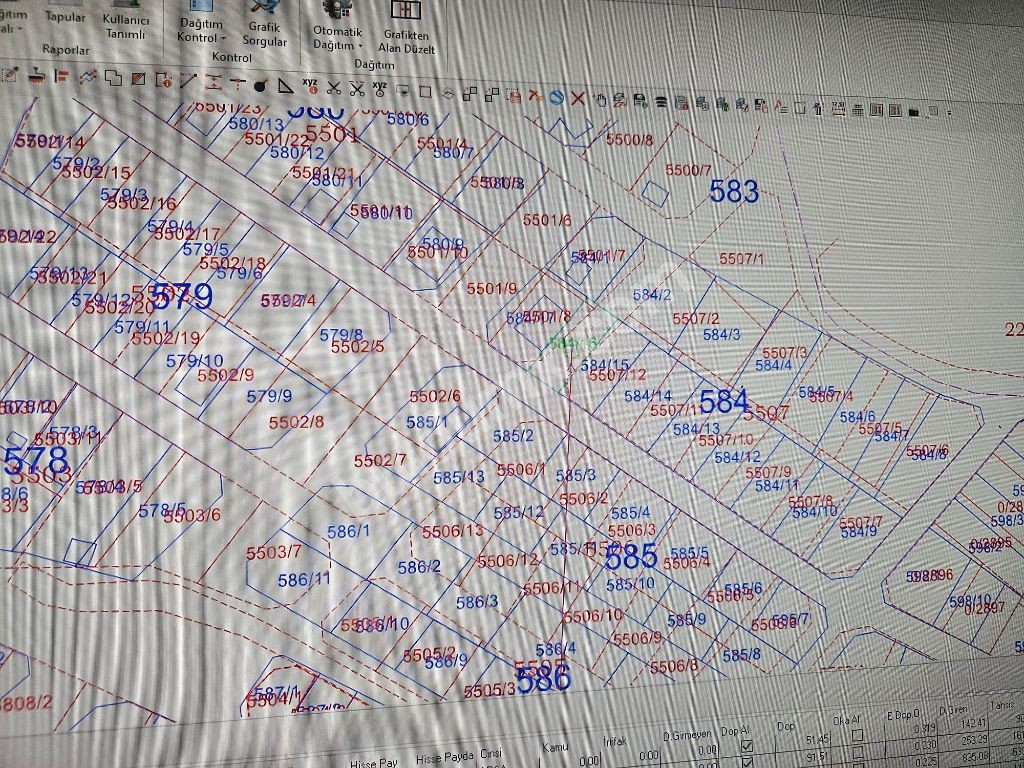The width and height of the screenshot is (1024, 768).
Task: Open the Tapular report item
Action: pyautogui.click(x=65, y=16)
